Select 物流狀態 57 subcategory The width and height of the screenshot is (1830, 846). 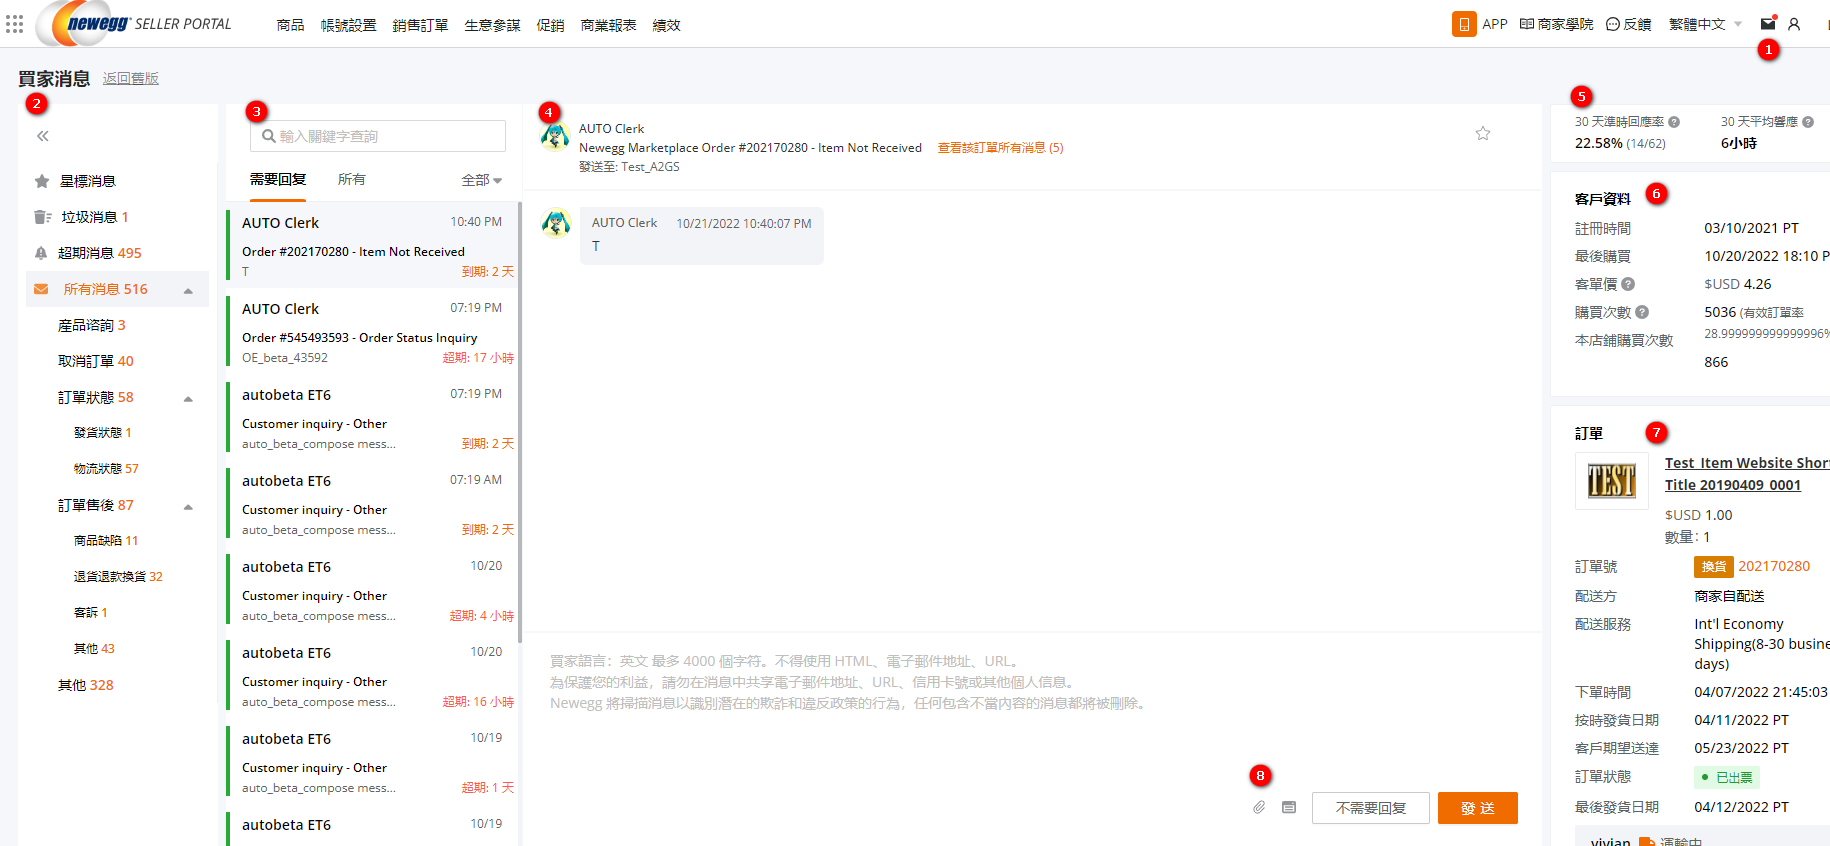tap(106, 469)
